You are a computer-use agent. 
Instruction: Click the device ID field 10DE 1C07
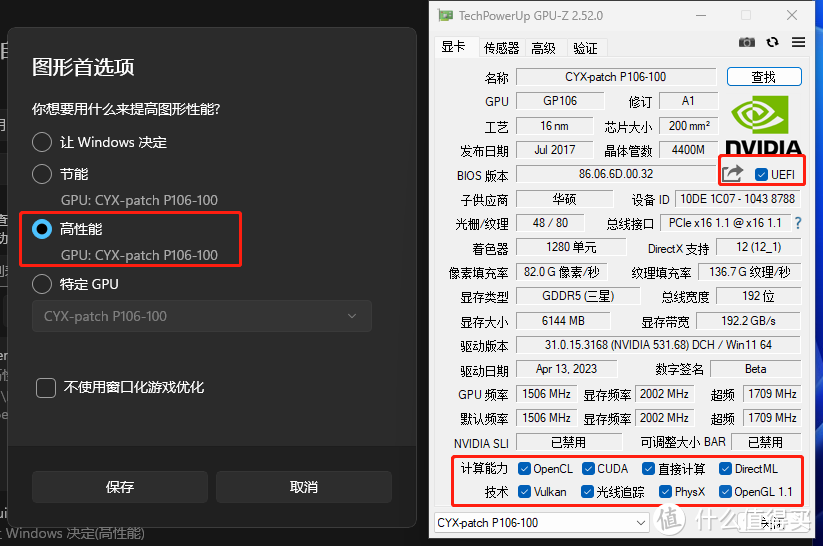[738, 199]
